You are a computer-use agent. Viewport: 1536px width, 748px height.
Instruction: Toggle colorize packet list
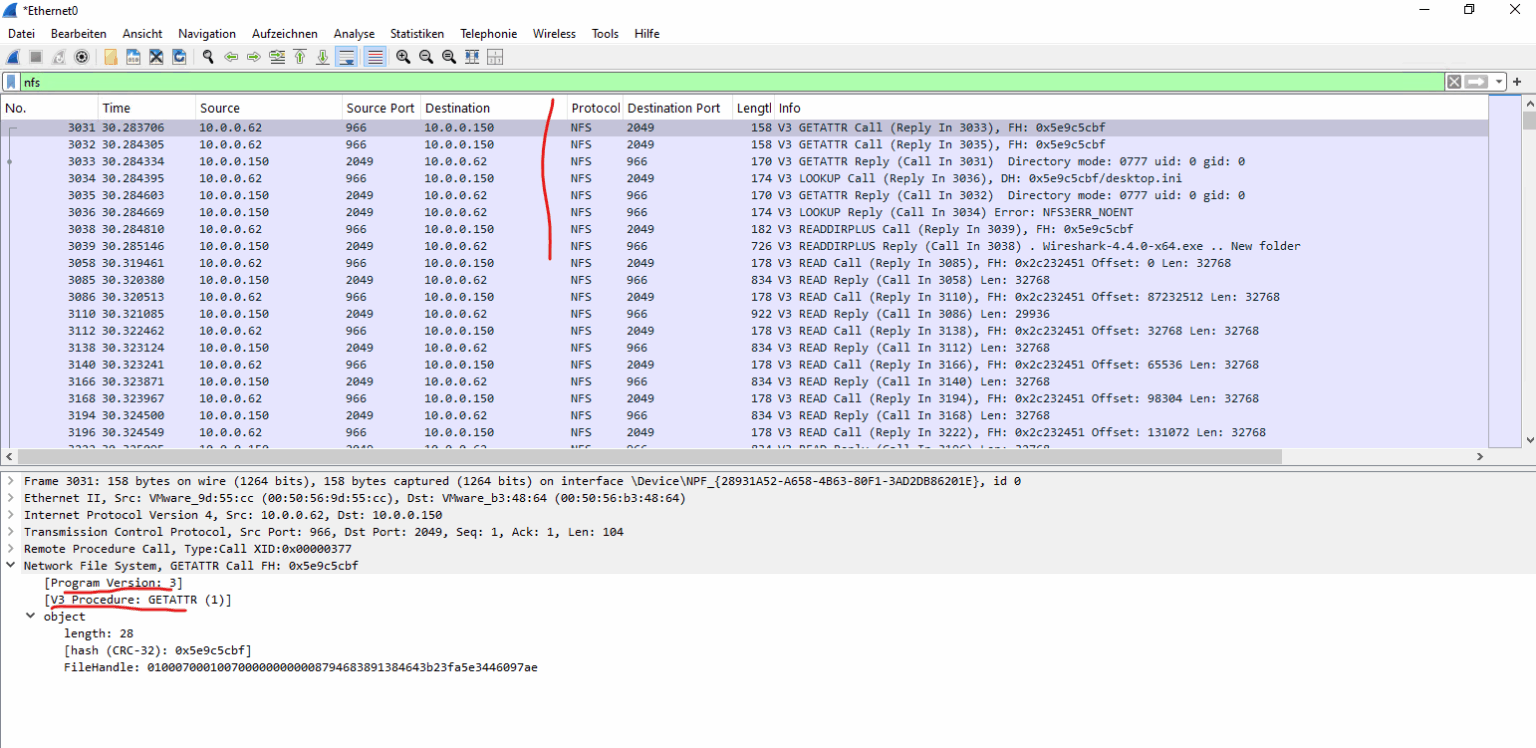[374, 57]
